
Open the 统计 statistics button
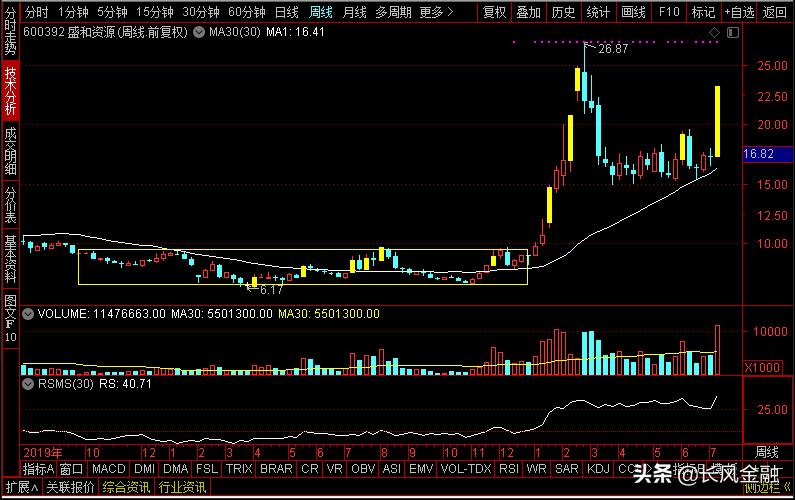(598, 12)
